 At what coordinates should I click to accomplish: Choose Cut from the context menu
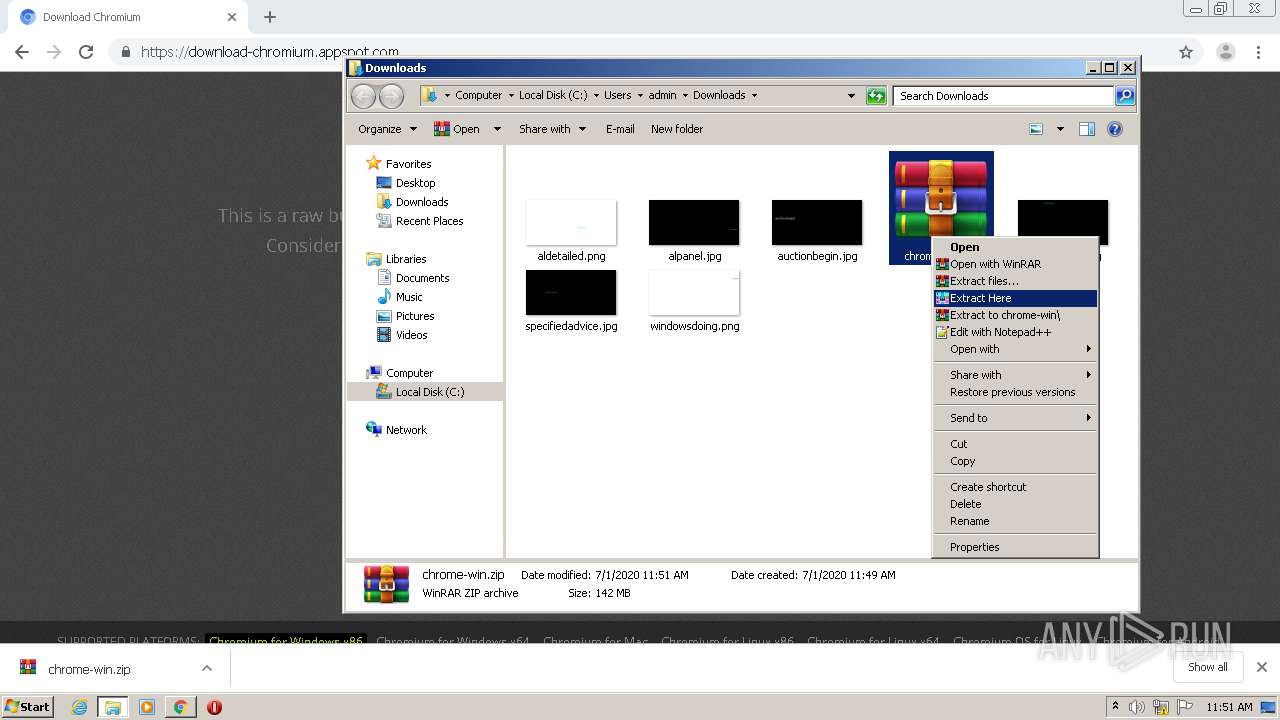tap(1015, 444)
